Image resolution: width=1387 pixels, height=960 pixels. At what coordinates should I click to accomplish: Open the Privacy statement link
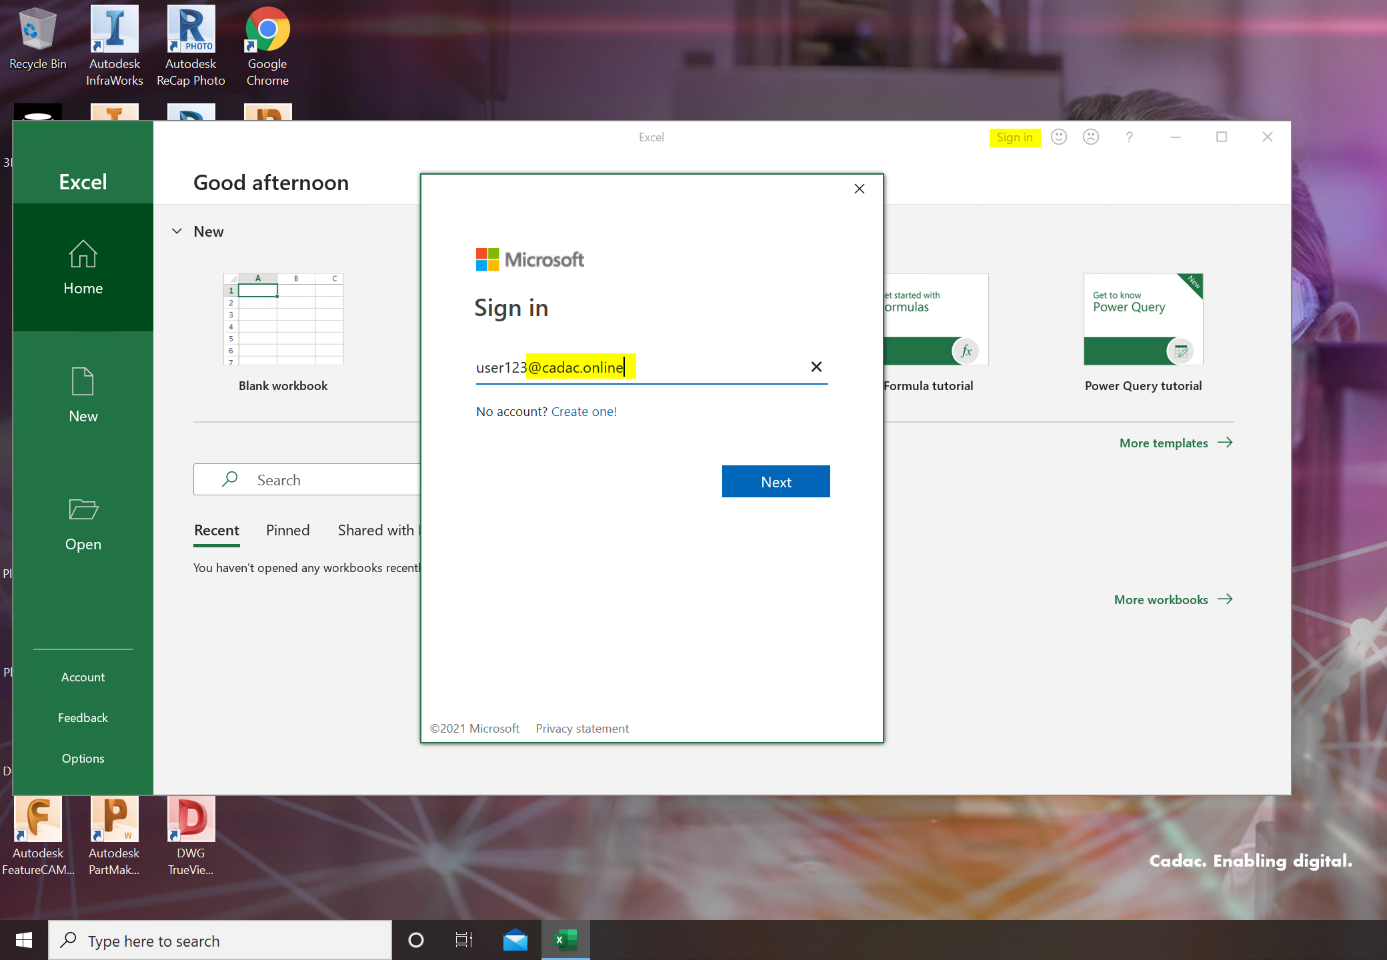582,729
